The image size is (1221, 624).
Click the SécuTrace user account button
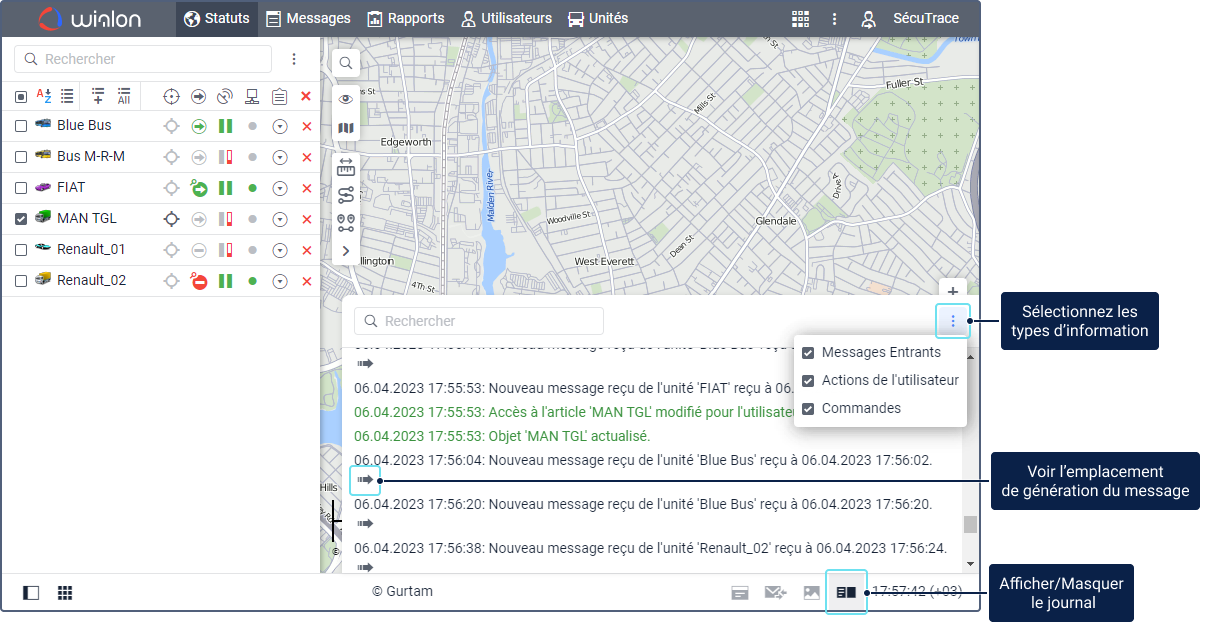point(910,19)
